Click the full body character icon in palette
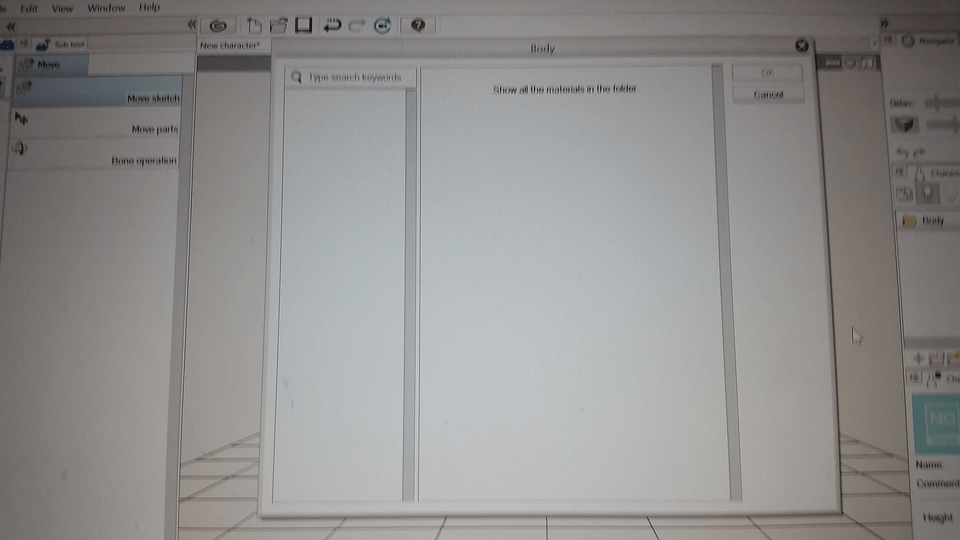Screen dimensions: 960x540 click(928, 194)
